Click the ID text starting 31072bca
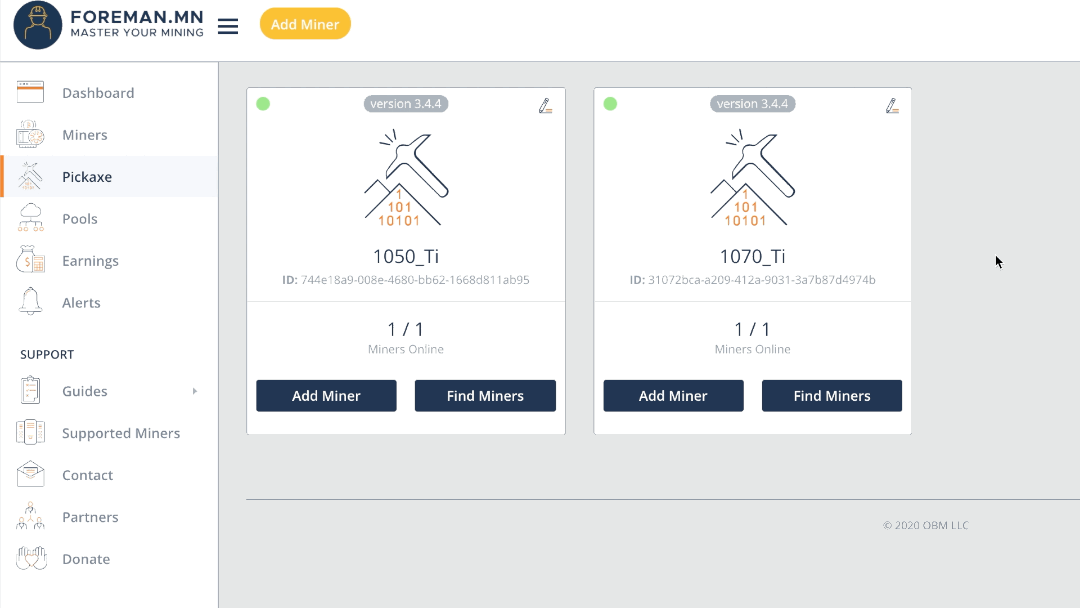 coord(752,280)
